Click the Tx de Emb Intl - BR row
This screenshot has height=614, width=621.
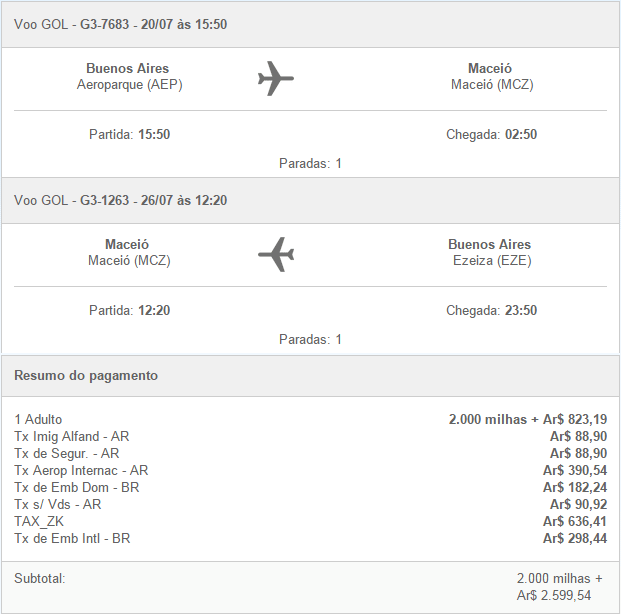click(310, 538)
